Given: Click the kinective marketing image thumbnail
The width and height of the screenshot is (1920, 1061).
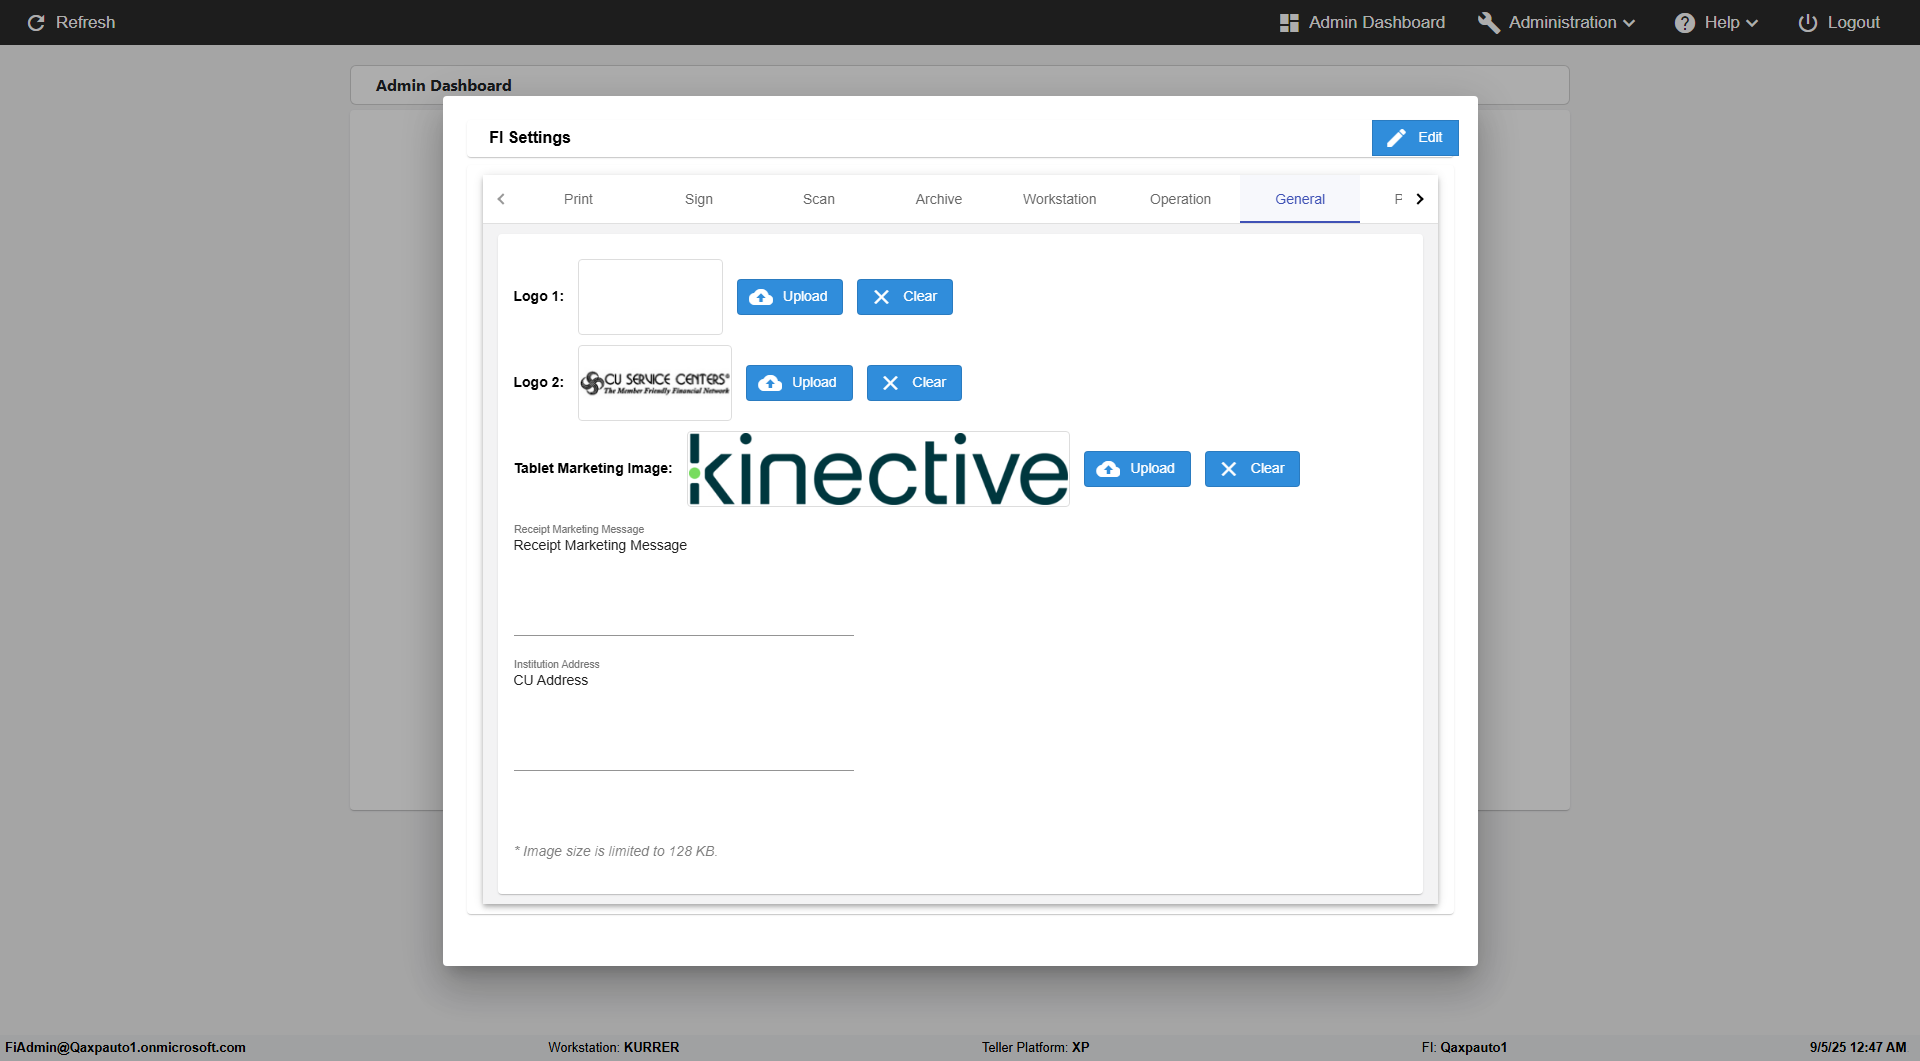Looking at the screenshot, I should 878,469.
